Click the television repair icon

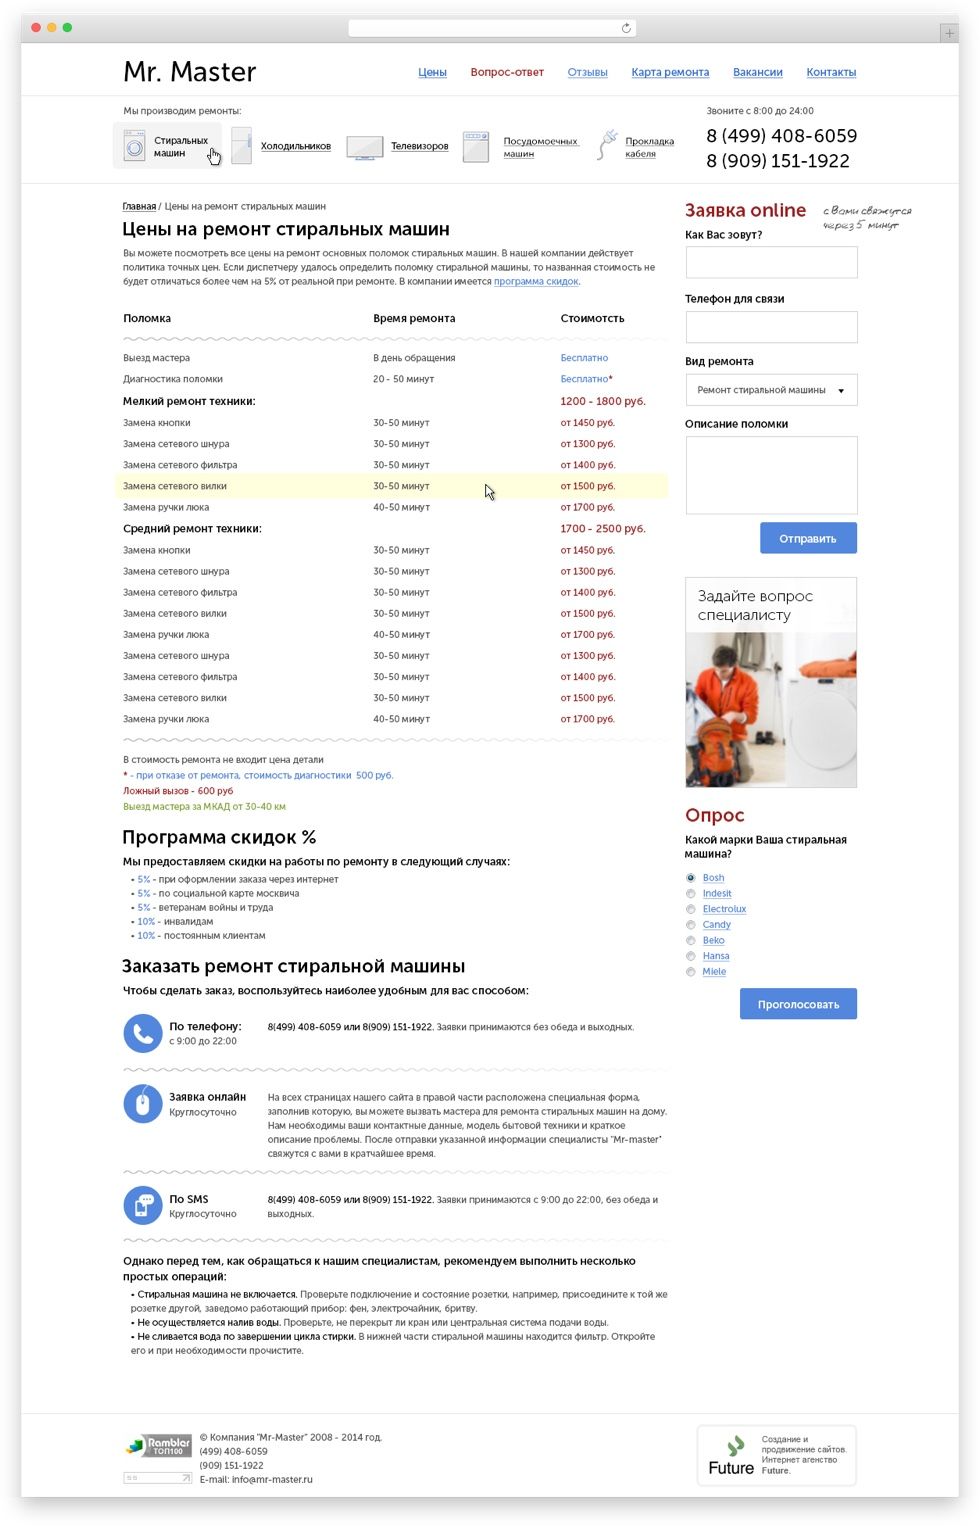[x=365, y=147]
